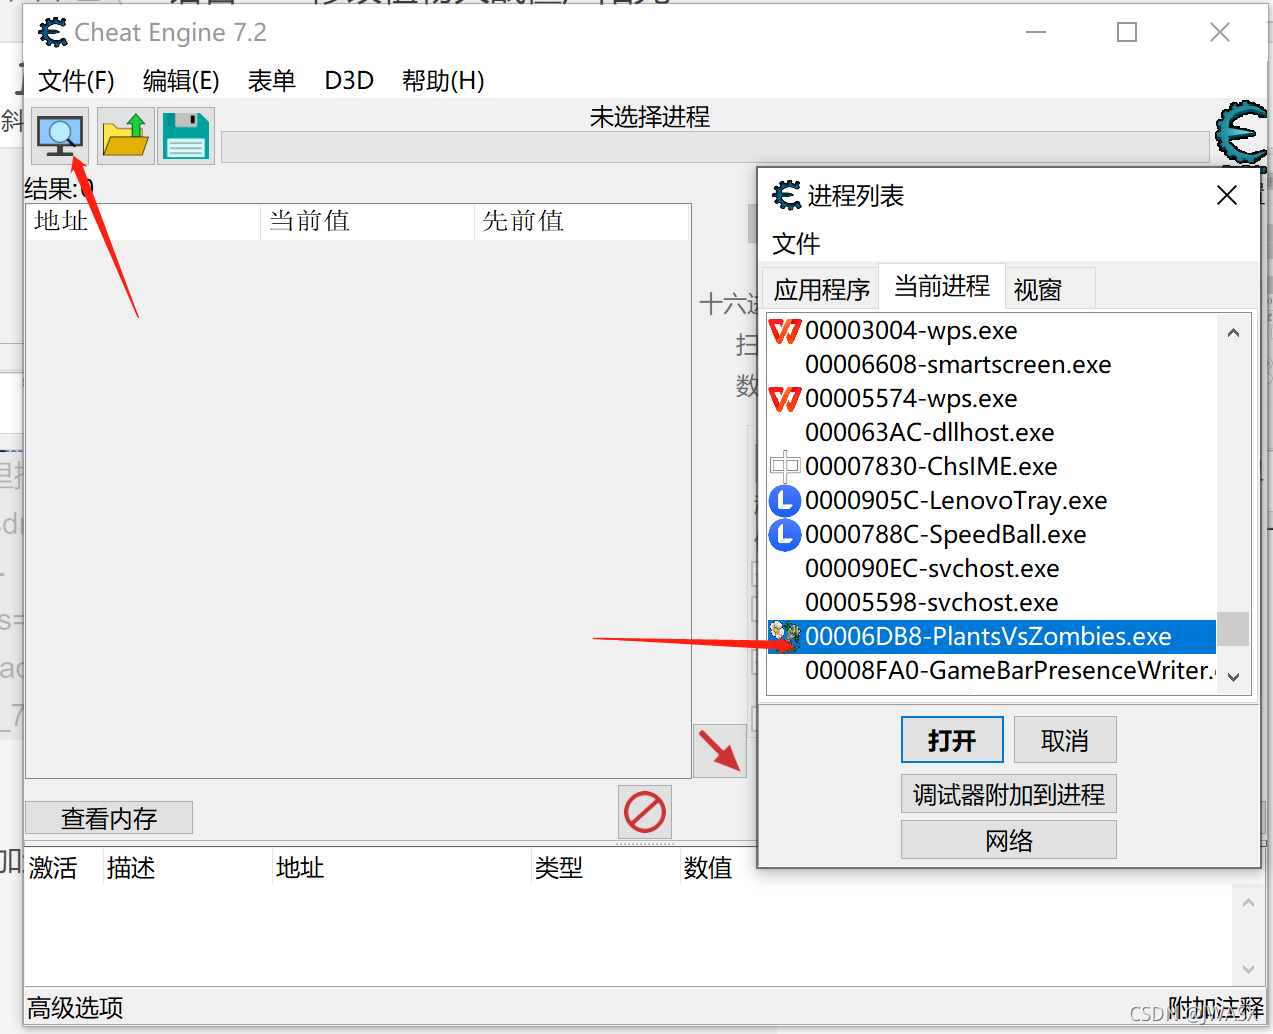Select 00005574-wps.exe process
Viewport: 1273px width, 1034px height.
pos(991,398)
